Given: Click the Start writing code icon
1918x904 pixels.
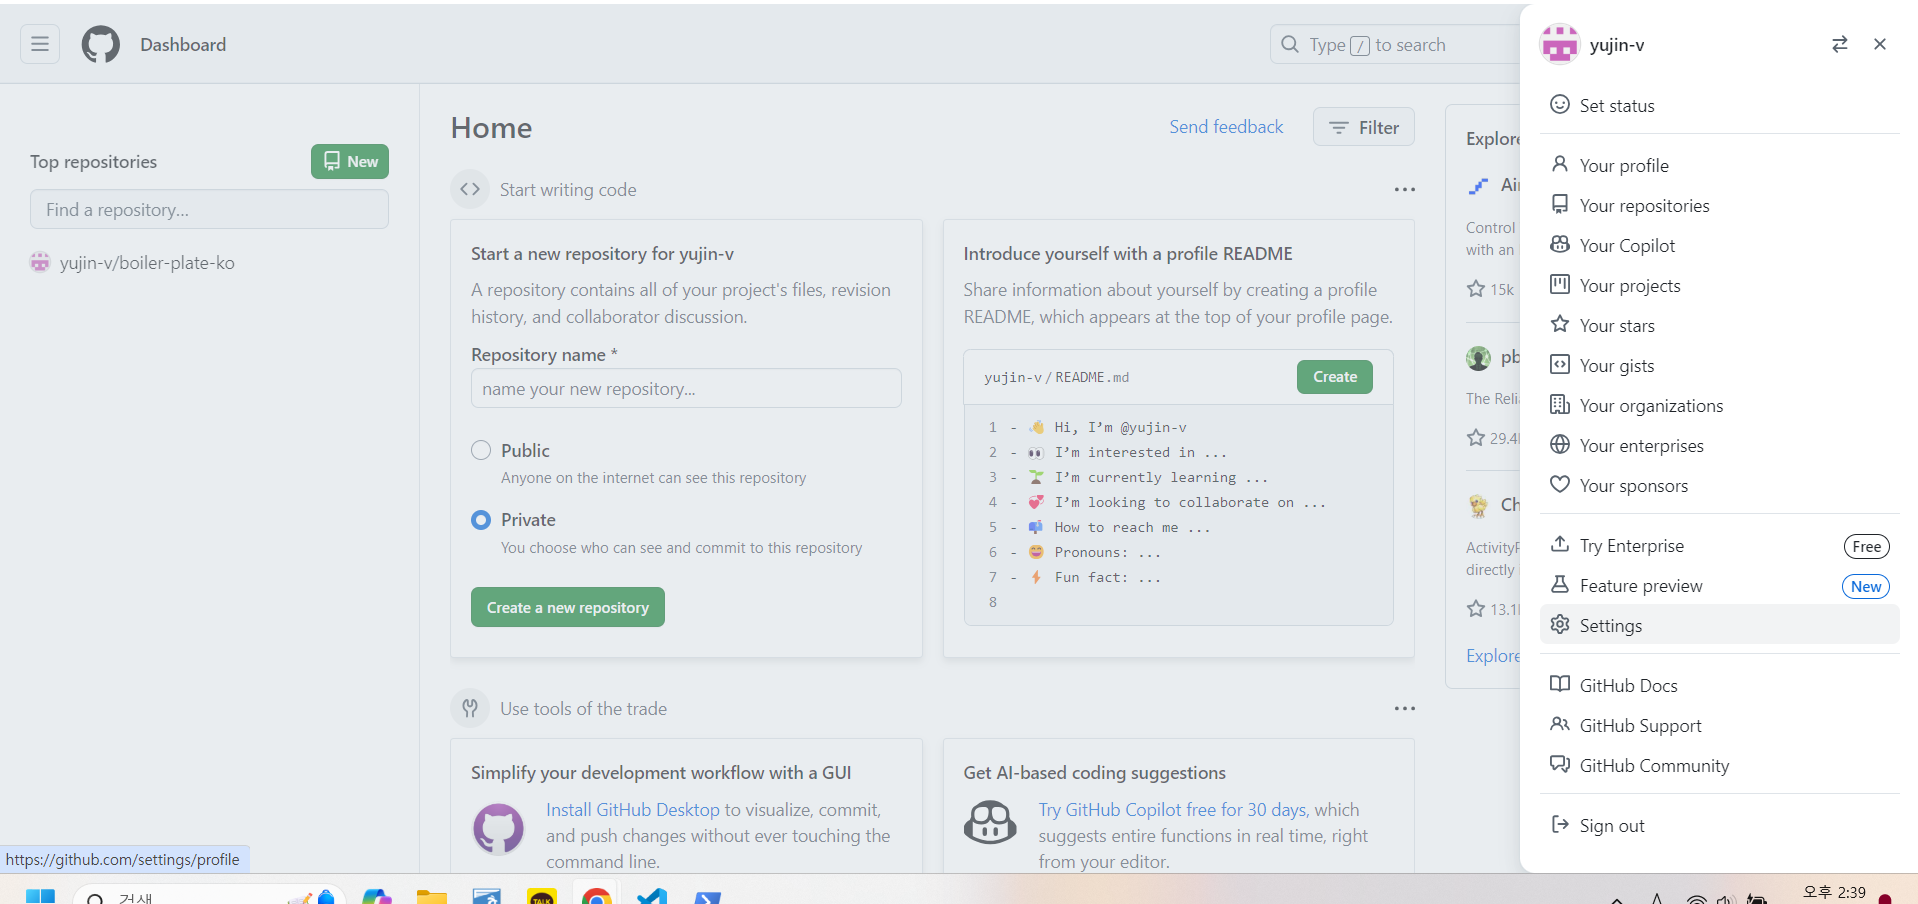Looking at the screenshot, I should coord(470,189).
